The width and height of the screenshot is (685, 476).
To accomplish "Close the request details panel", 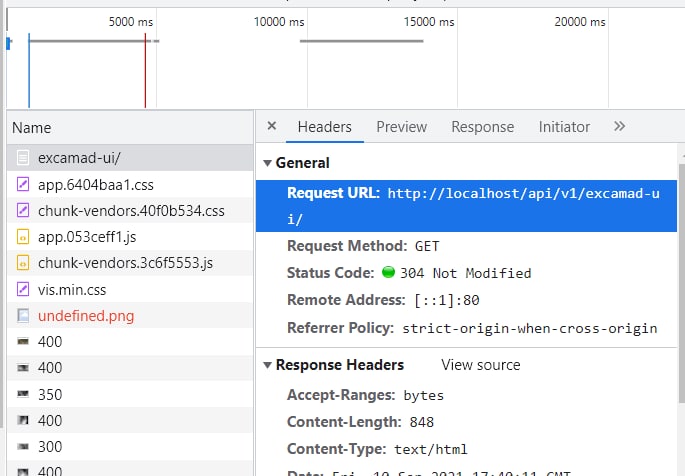I will coord(271,127).
